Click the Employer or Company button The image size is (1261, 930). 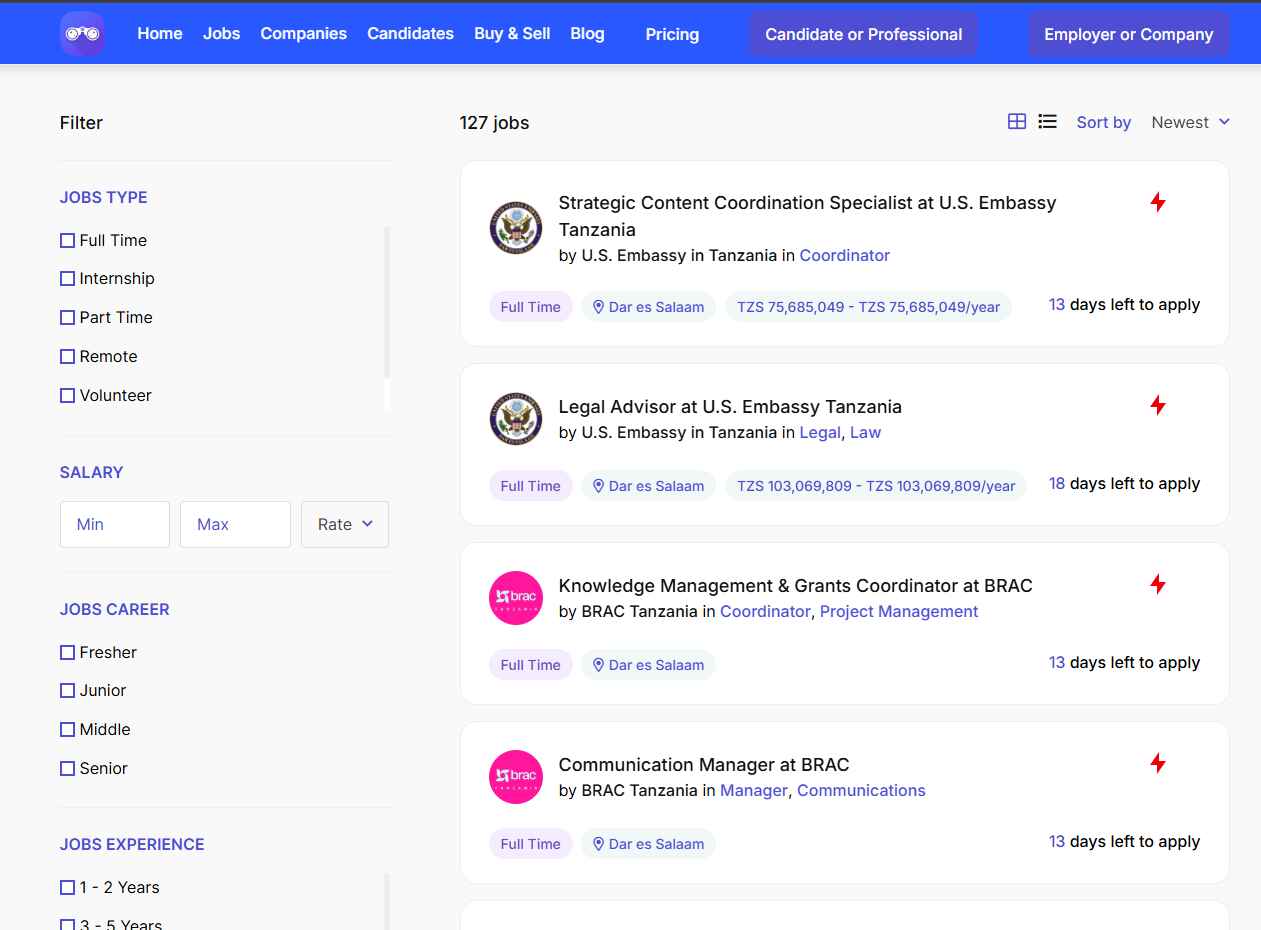pos(1129,34)
